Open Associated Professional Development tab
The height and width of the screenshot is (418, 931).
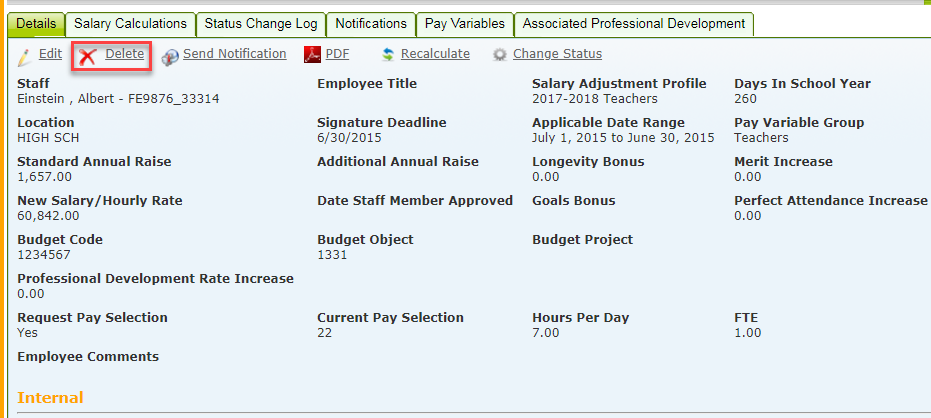point(634,24)
